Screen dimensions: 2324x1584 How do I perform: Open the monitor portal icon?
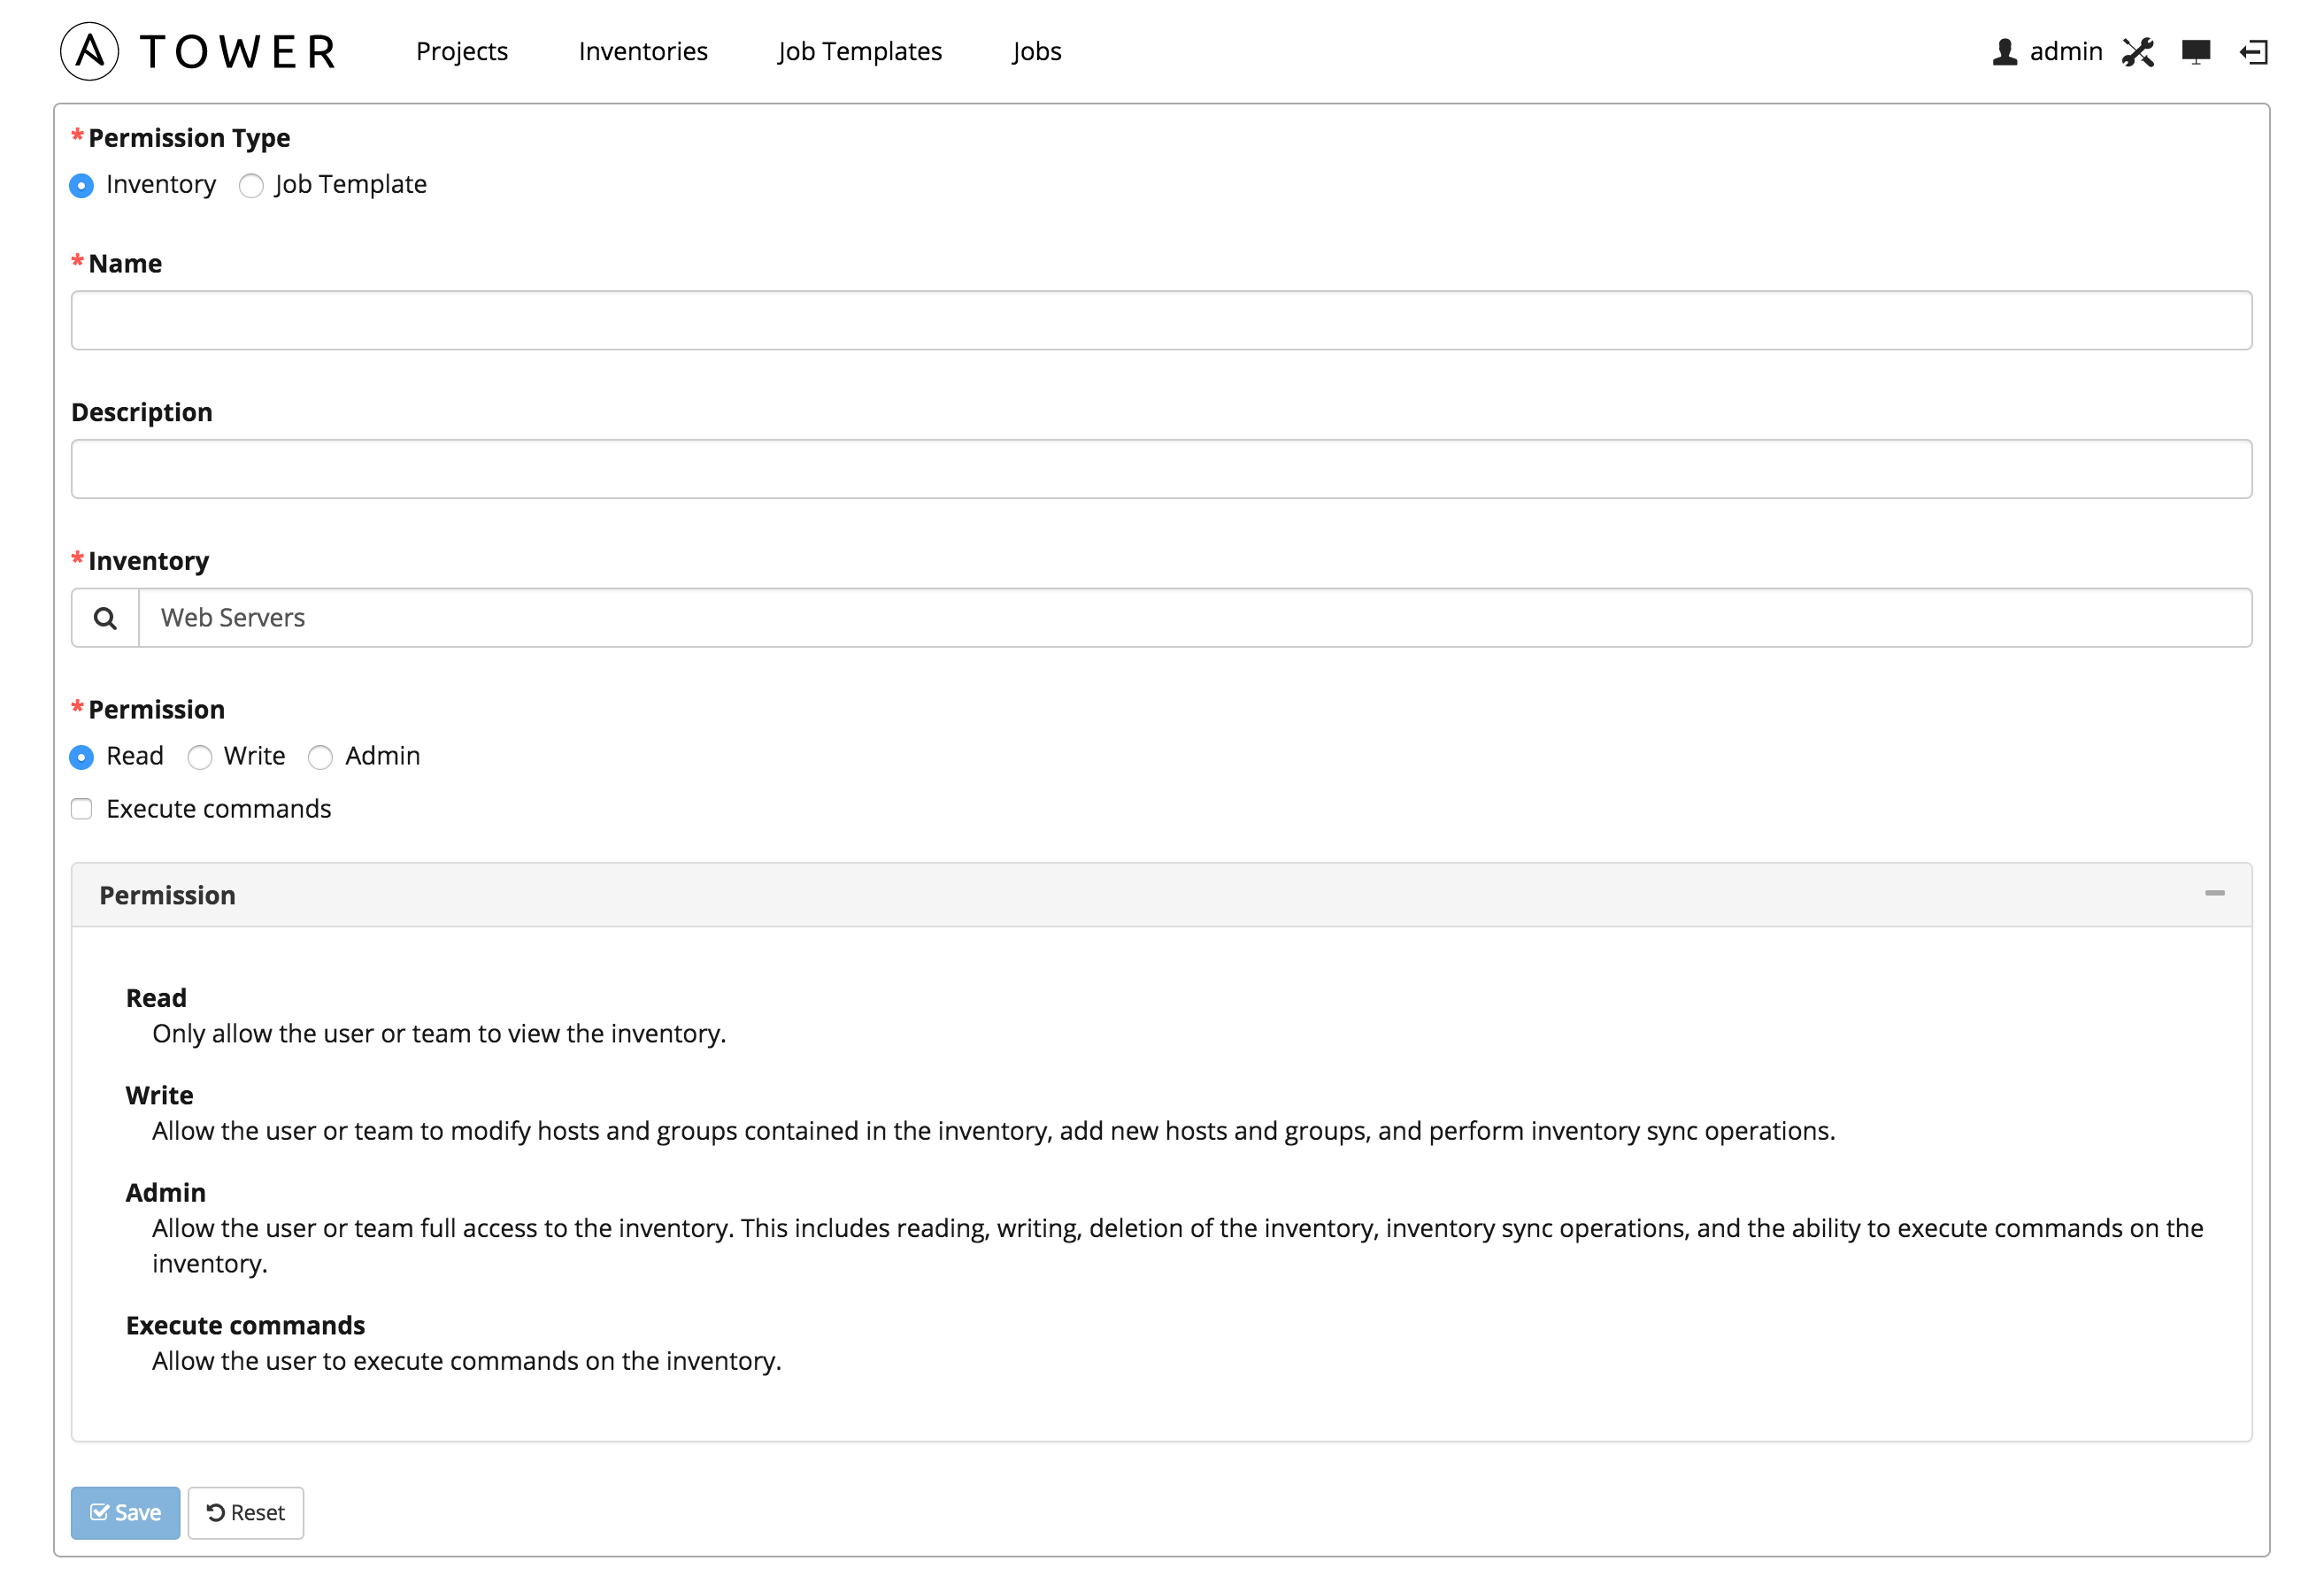tap(2196, 52)
